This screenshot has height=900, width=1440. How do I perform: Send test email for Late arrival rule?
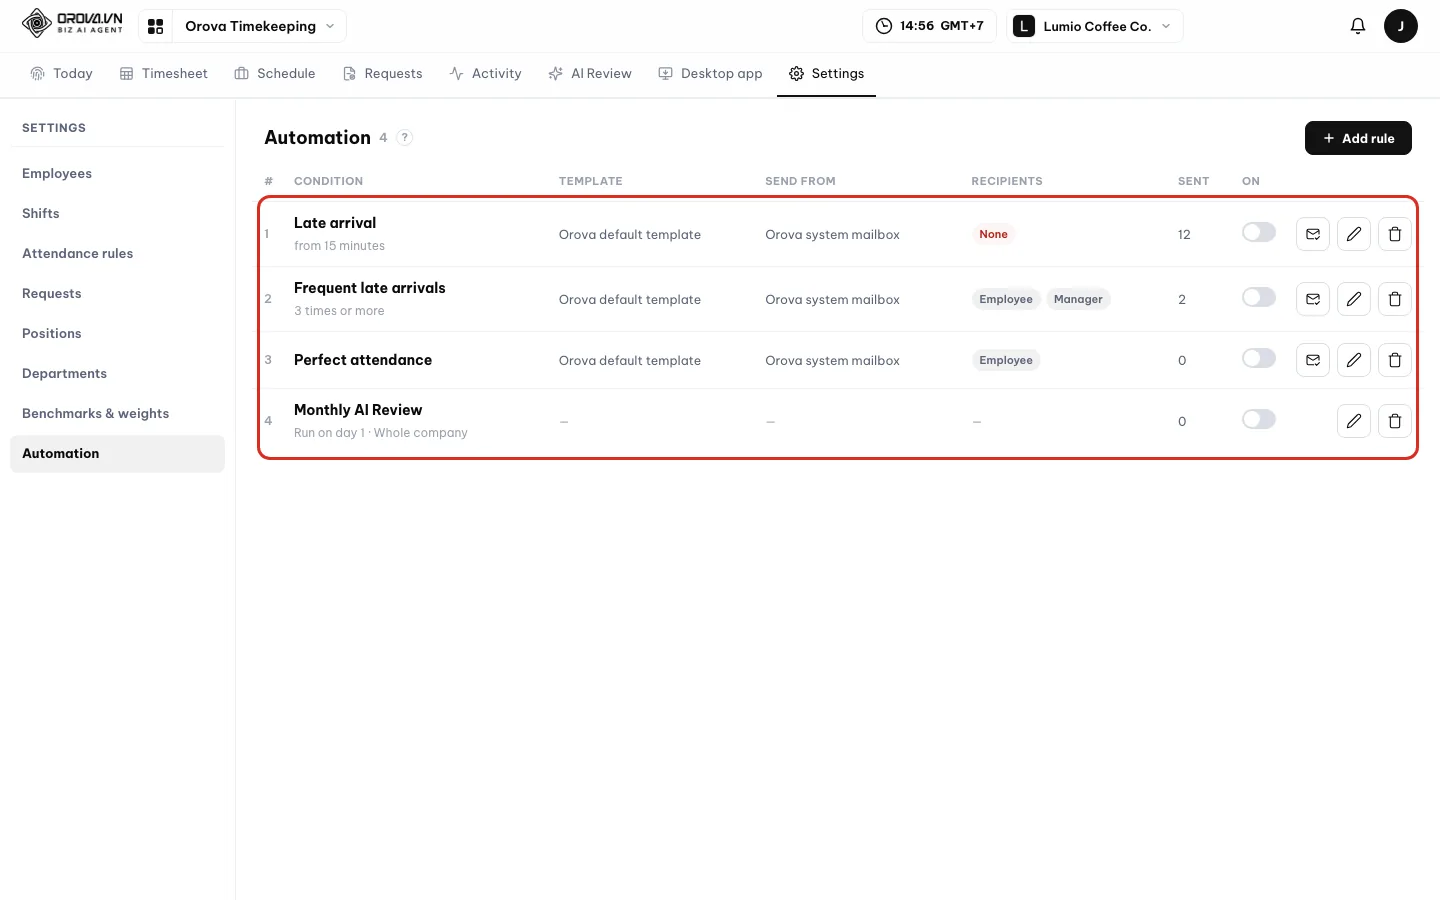pos(1313,234)
